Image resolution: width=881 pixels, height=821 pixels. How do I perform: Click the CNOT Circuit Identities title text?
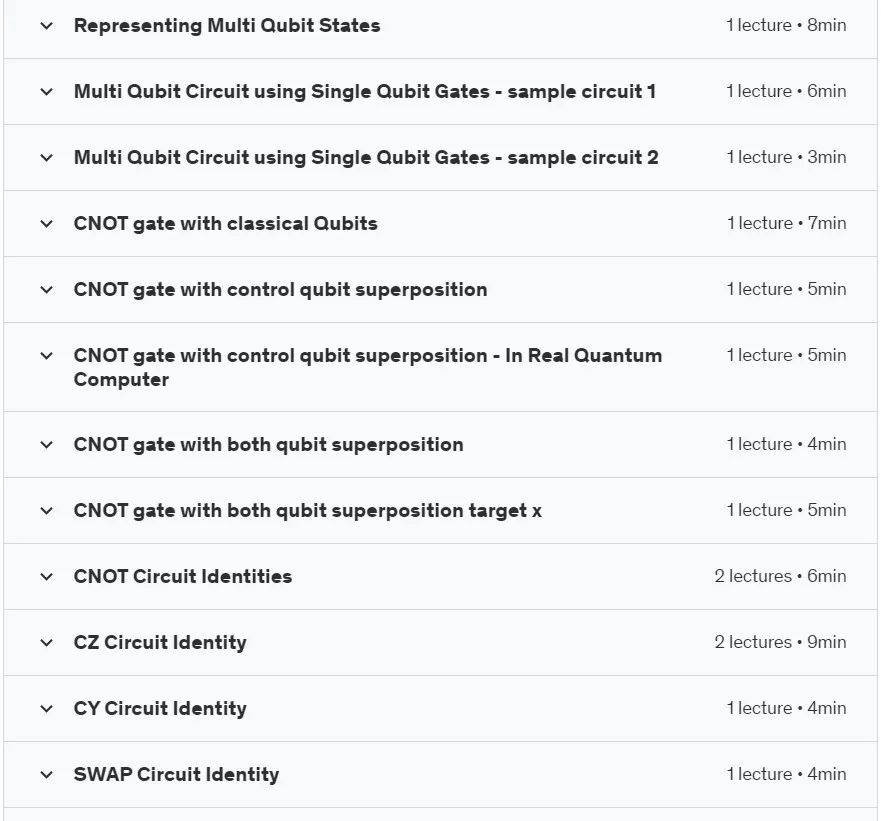[183, 577]
